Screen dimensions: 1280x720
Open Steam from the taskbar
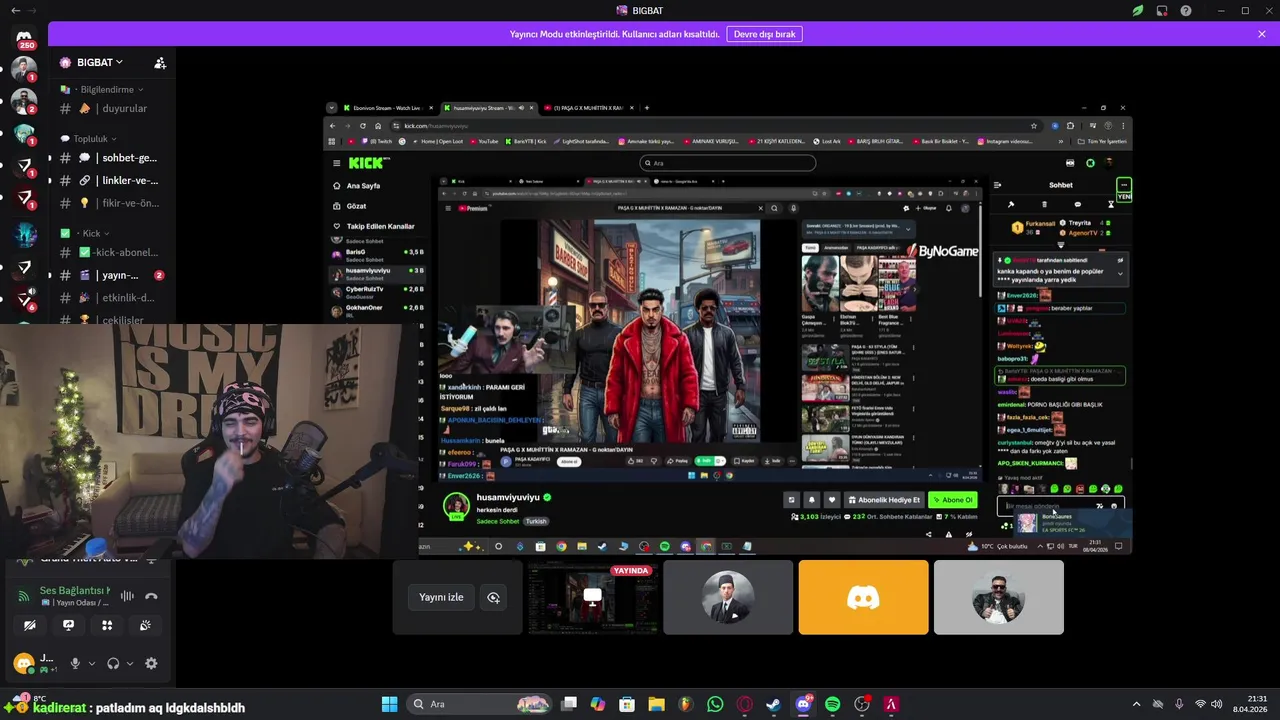(774, 704)
